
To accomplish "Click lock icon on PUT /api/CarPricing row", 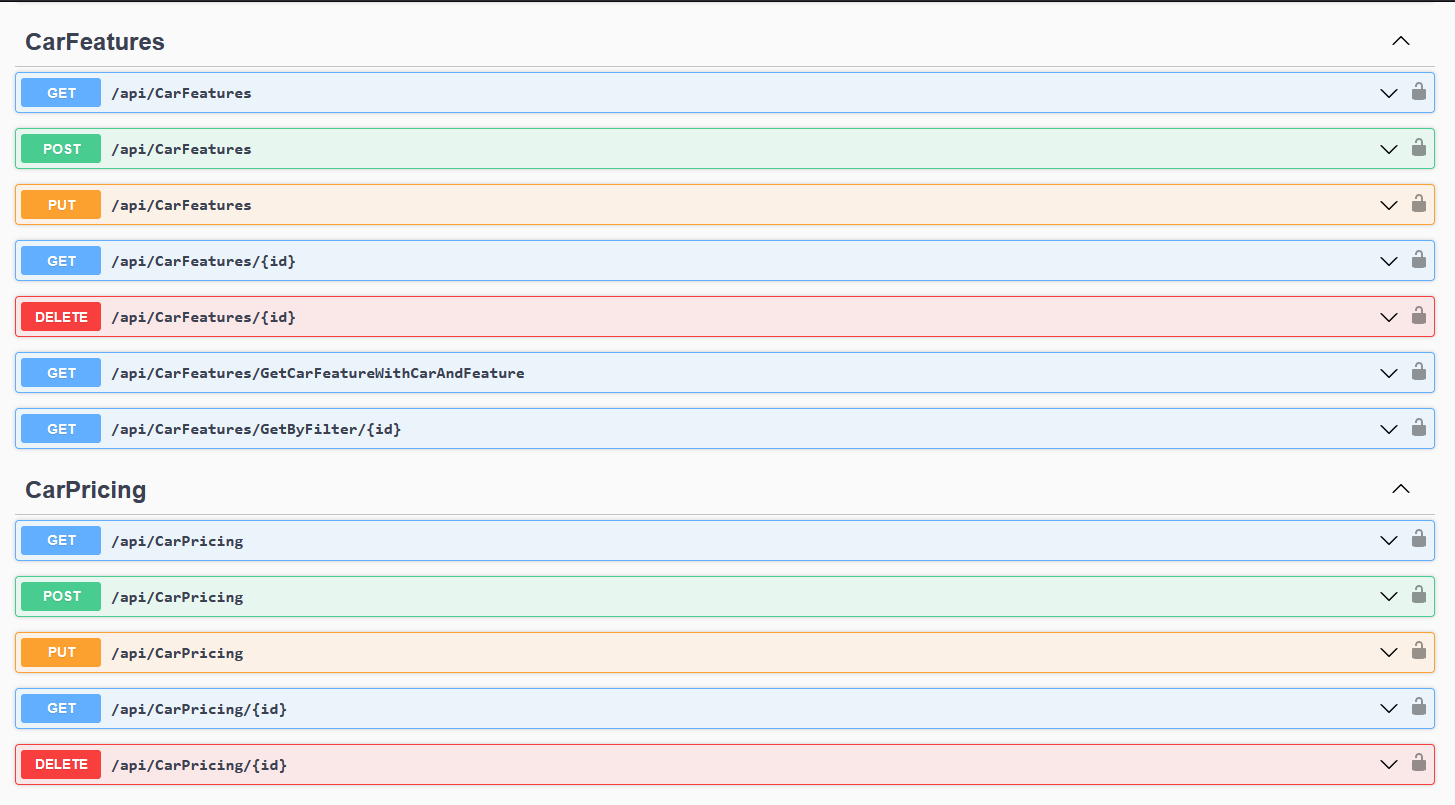I will coord(1418,651).
